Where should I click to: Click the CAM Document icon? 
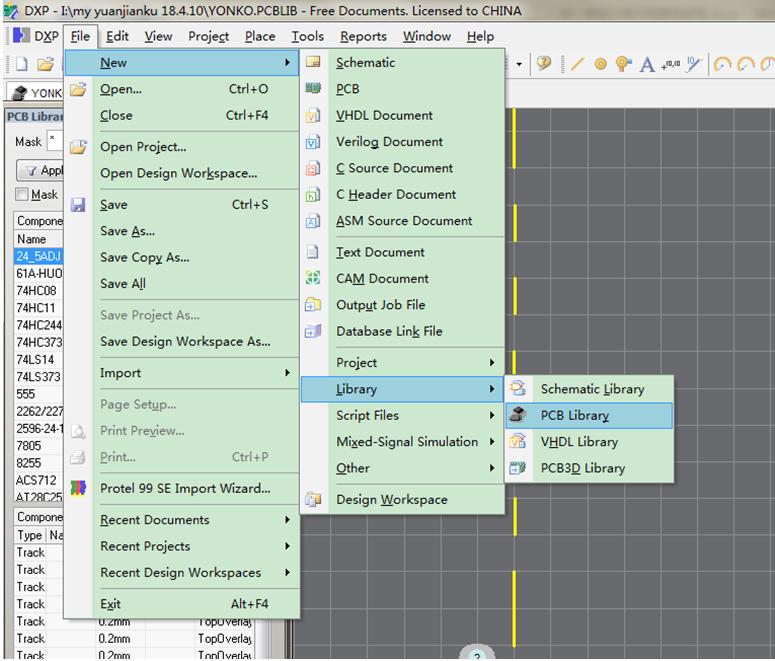pyautogui.click(x=313, y=278)
